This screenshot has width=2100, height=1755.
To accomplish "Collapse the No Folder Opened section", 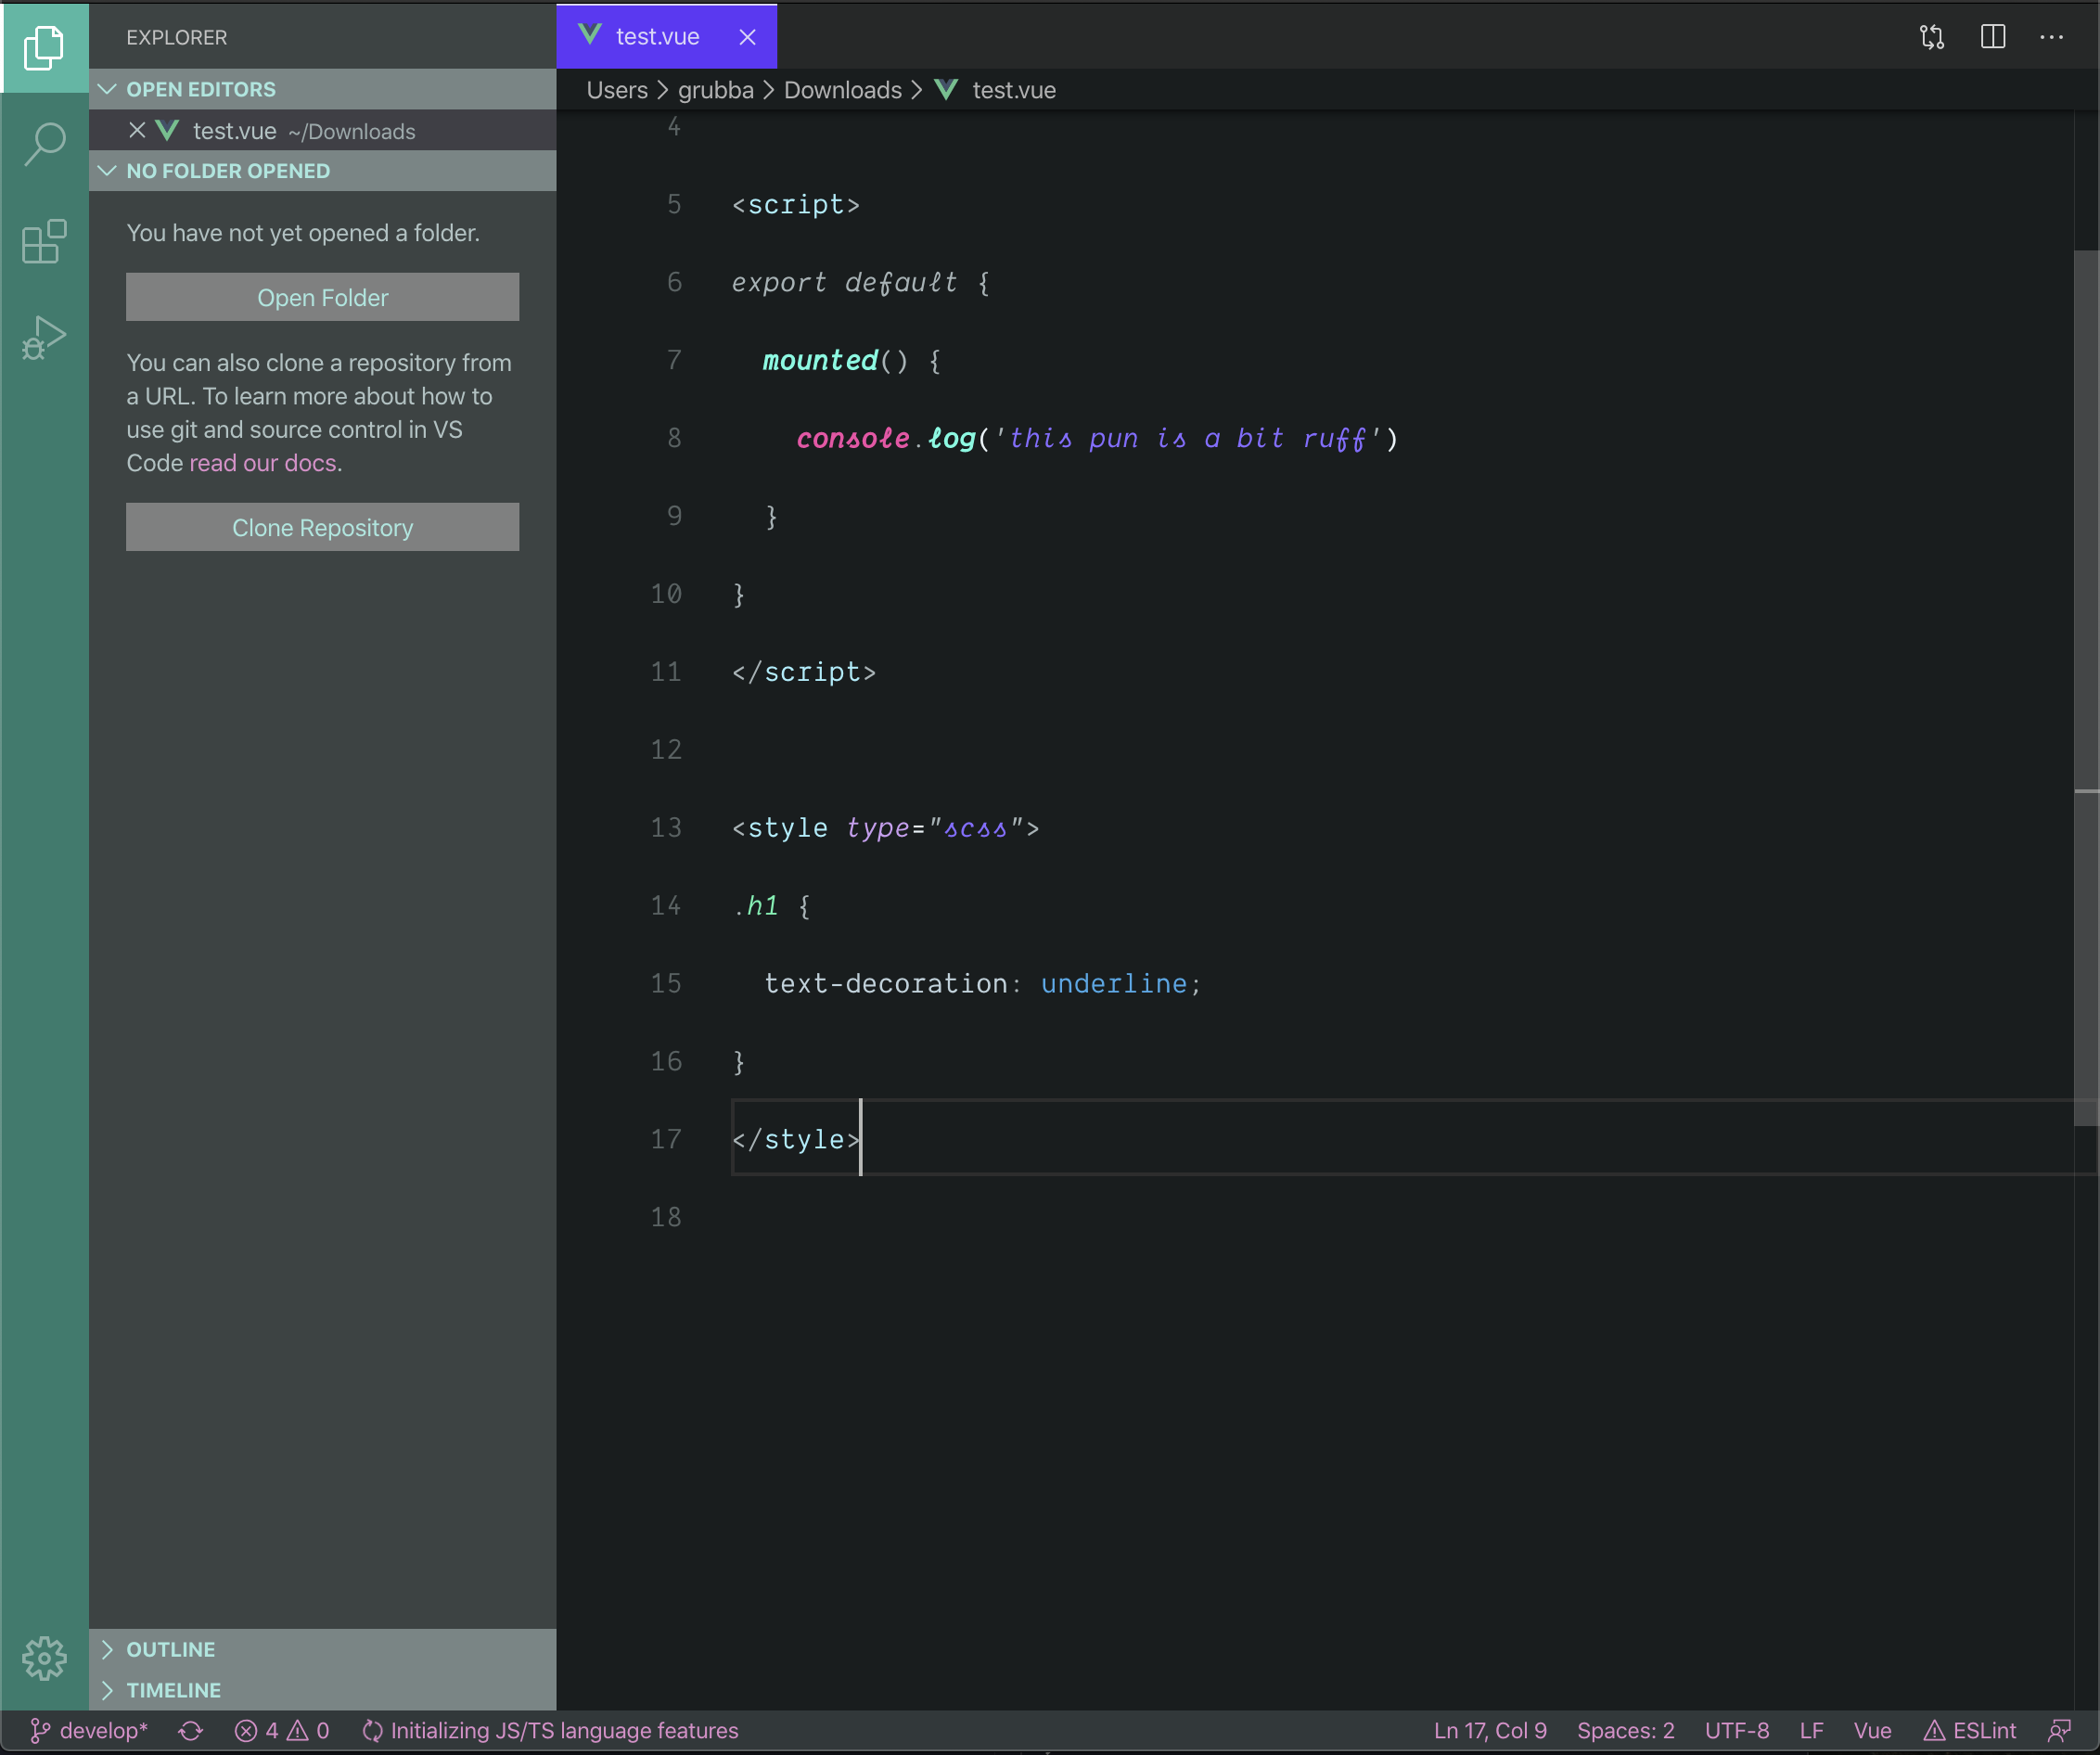I will [227, 171].
